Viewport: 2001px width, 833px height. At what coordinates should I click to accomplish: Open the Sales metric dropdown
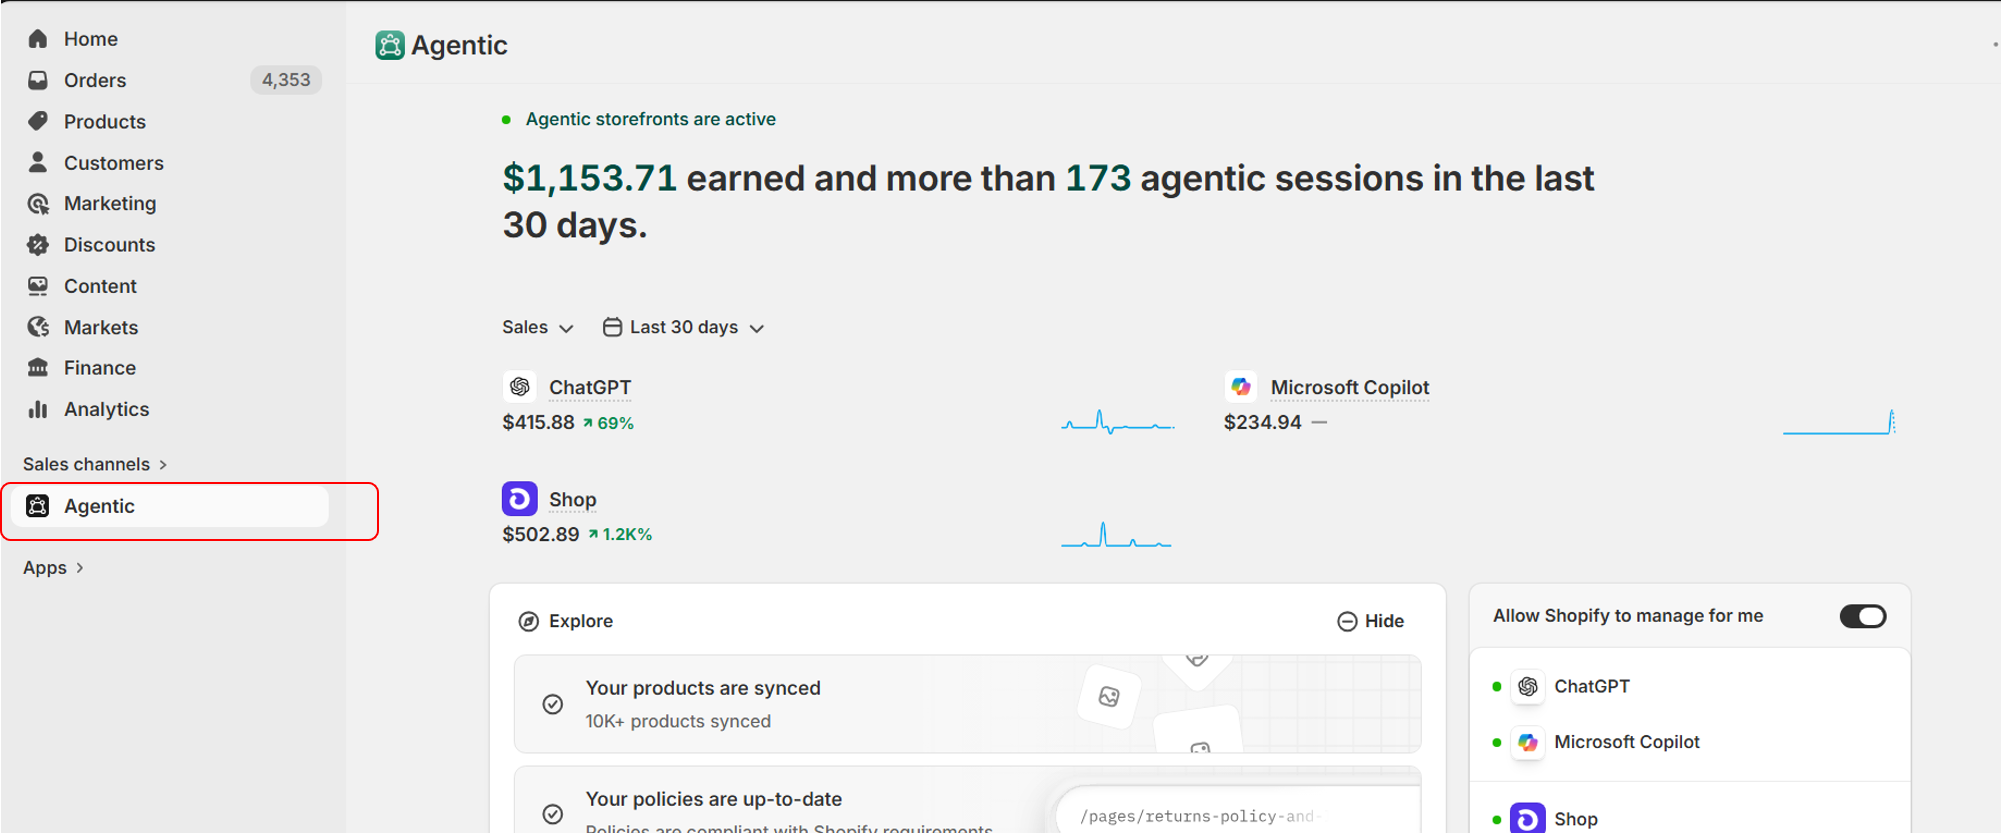(538, 327)
